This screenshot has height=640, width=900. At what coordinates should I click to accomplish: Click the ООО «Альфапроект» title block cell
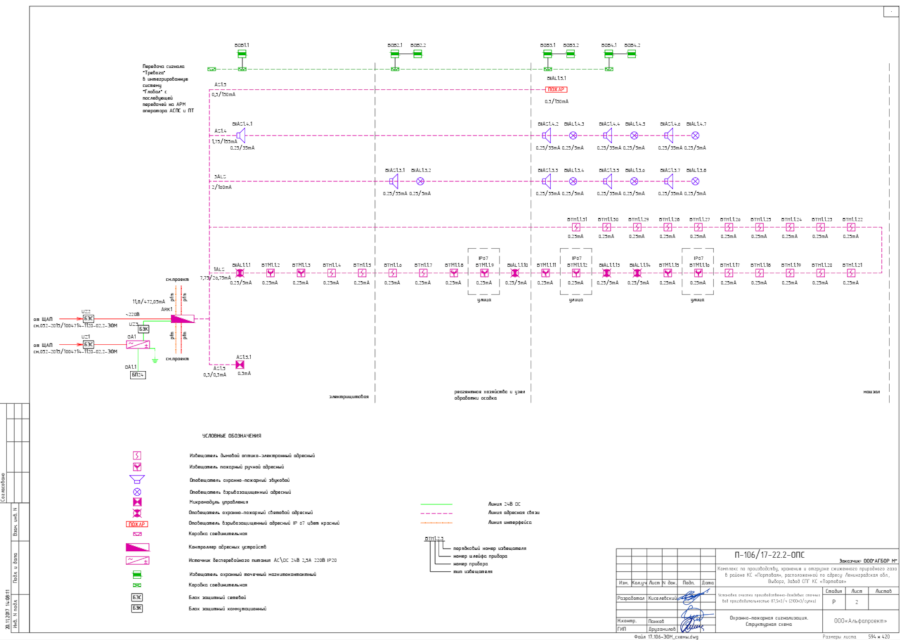point(860,621)
